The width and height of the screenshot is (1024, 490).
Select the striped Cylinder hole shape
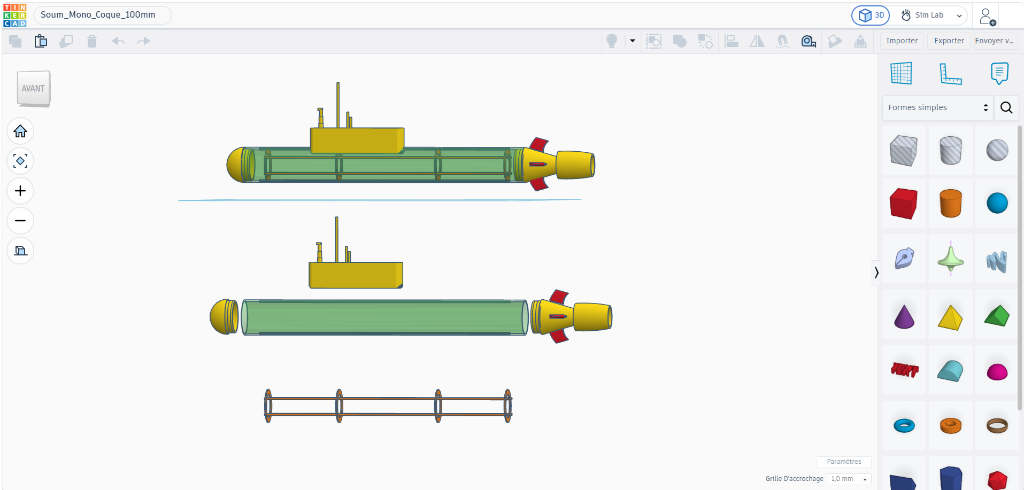[951, 150]
